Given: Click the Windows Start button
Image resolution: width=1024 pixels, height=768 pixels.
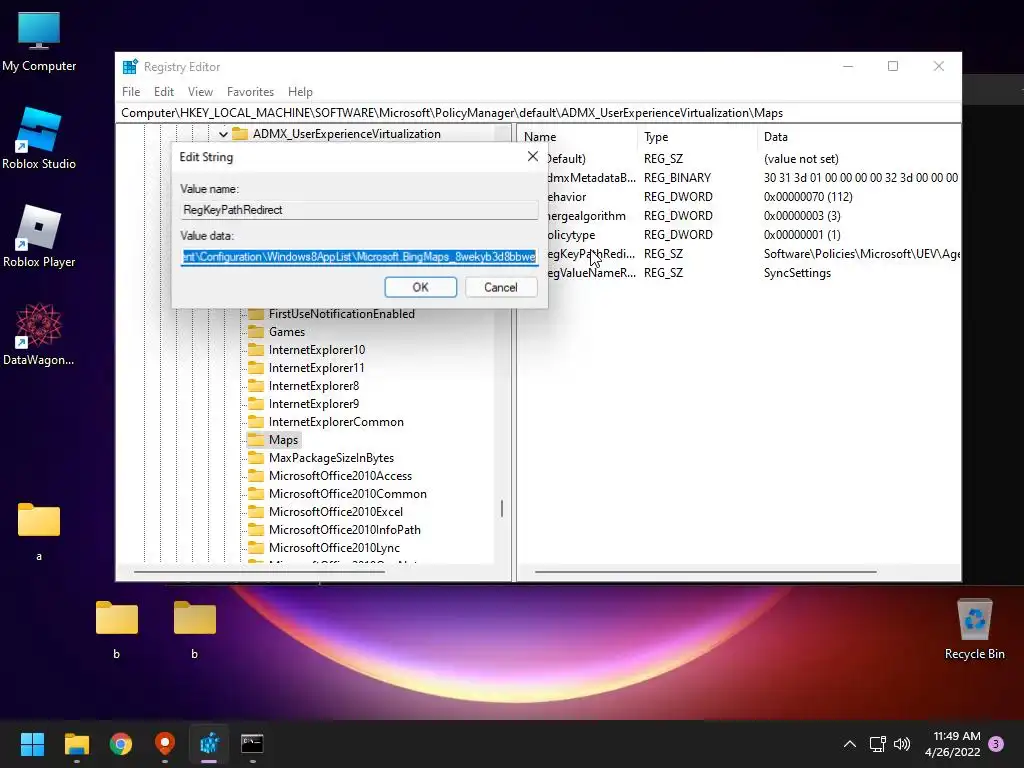Looking at the screenshot, I should point(32,743).
